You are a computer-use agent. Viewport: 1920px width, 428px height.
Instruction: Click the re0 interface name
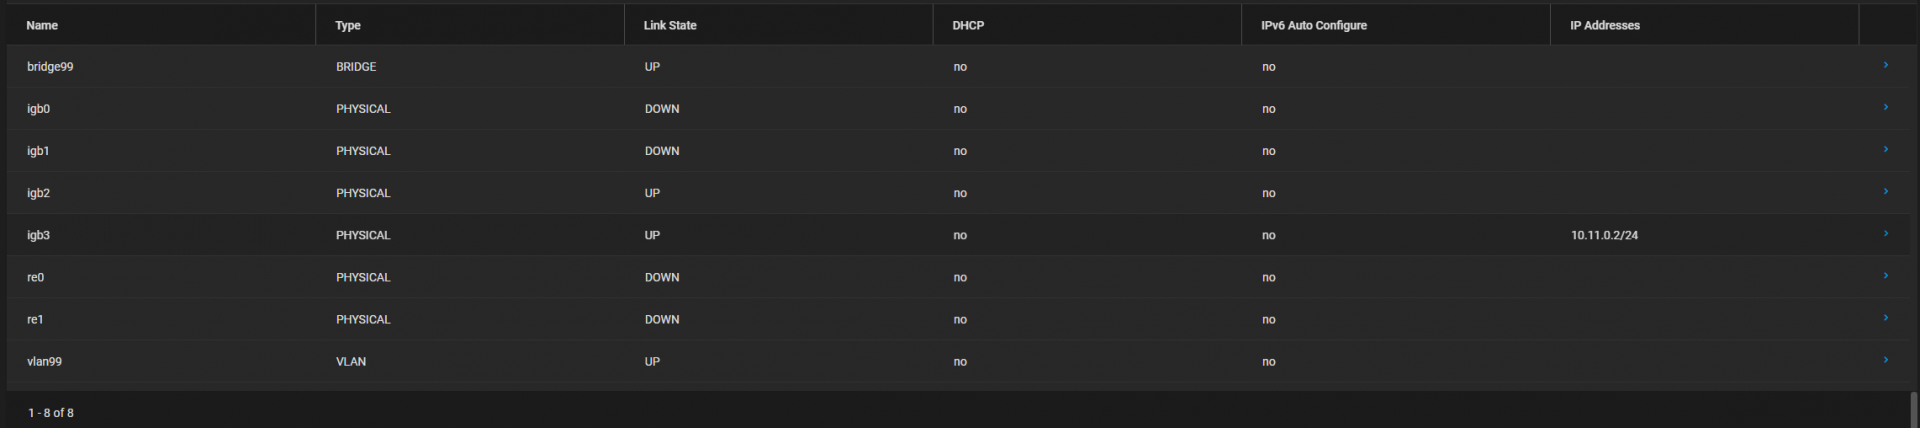click(x=35, y=277)
